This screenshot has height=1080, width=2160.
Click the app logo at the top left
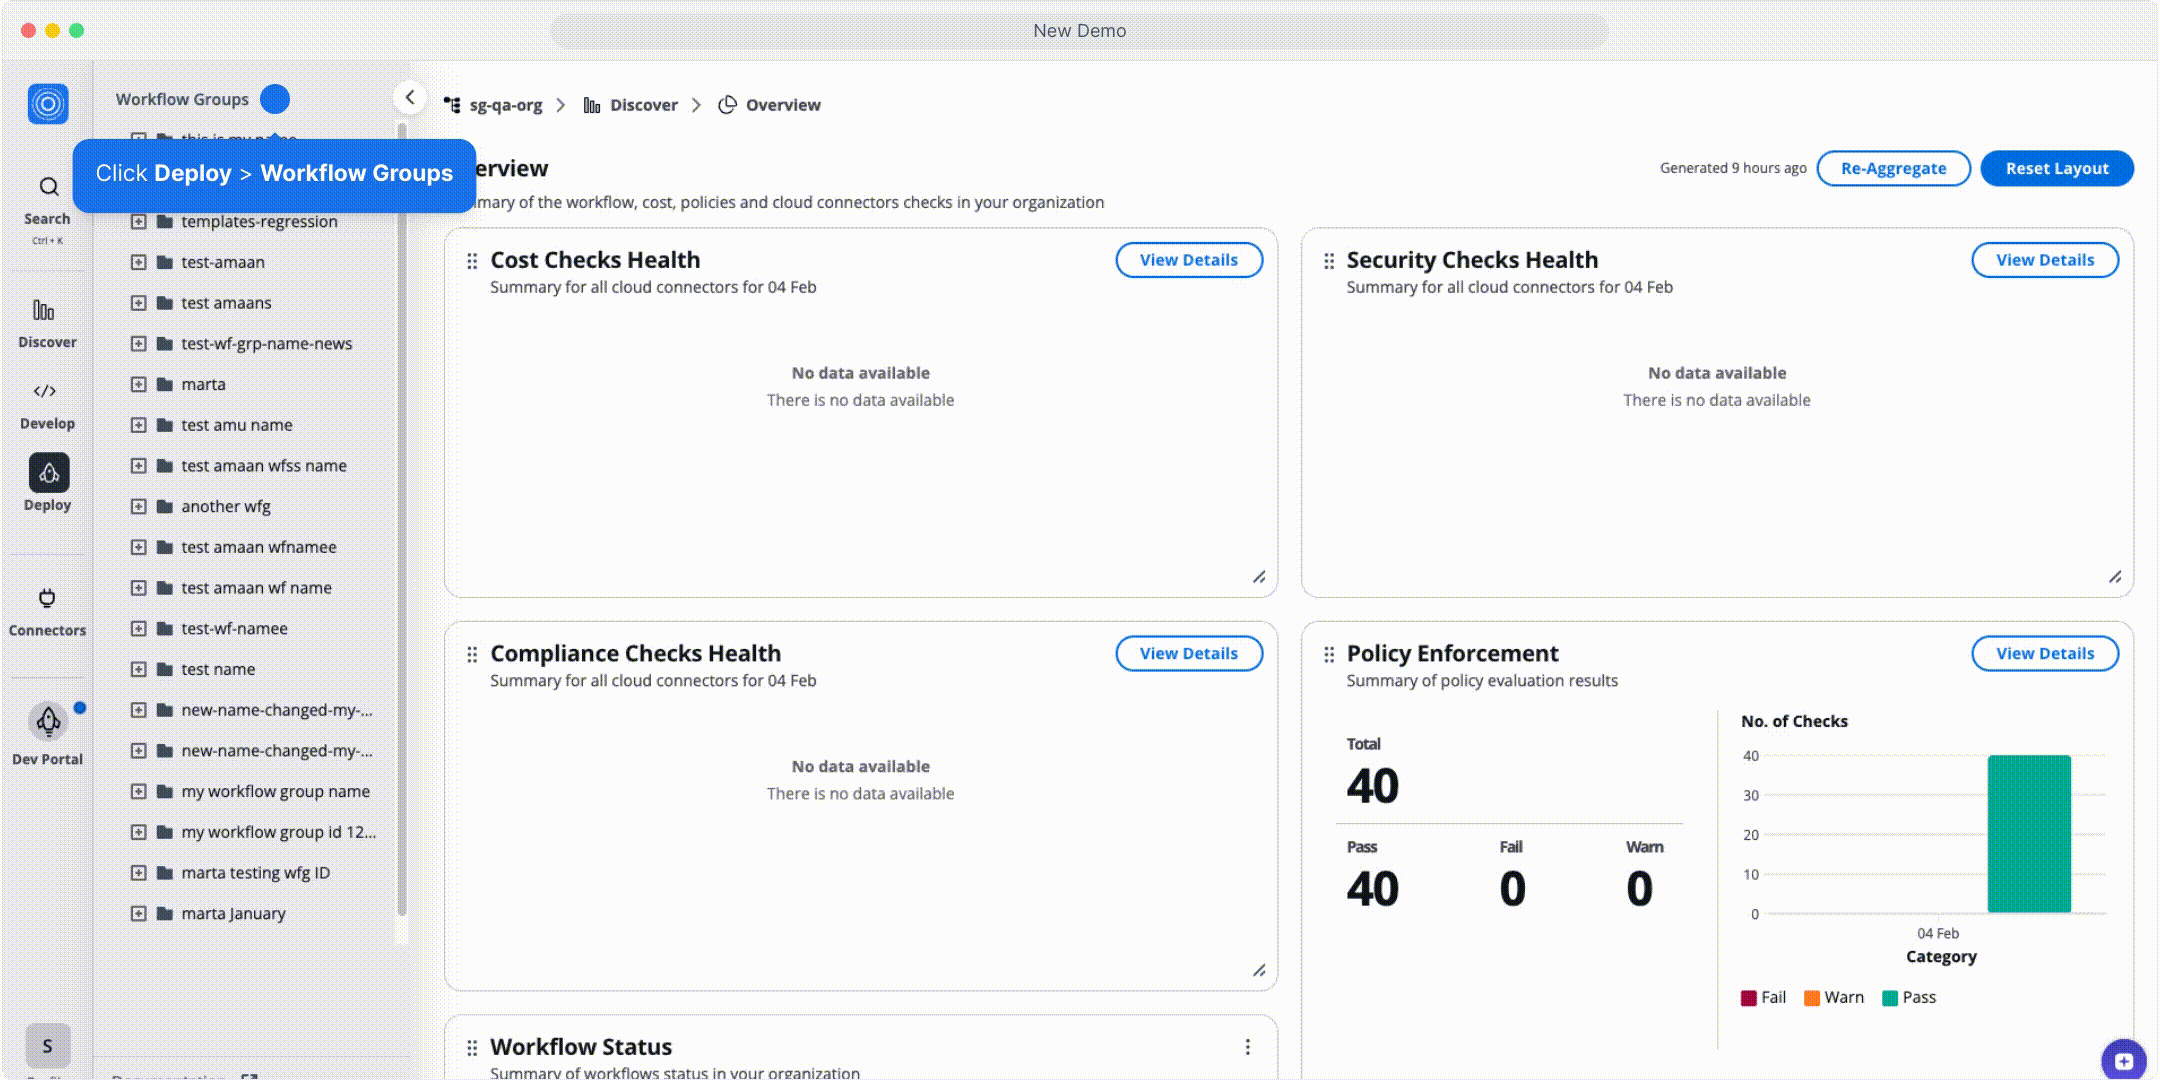coord(46,103)
